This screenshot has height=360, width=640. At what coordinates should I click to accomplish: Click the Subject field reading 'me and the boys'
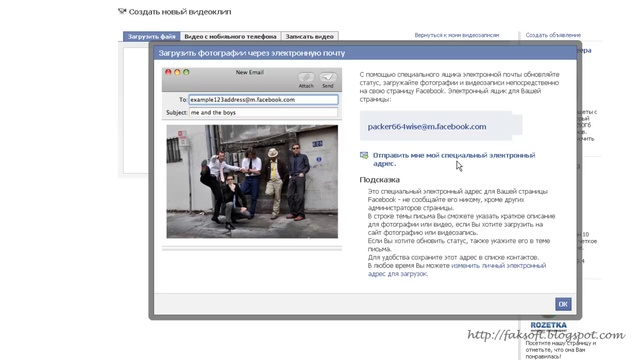click(263, 113)
